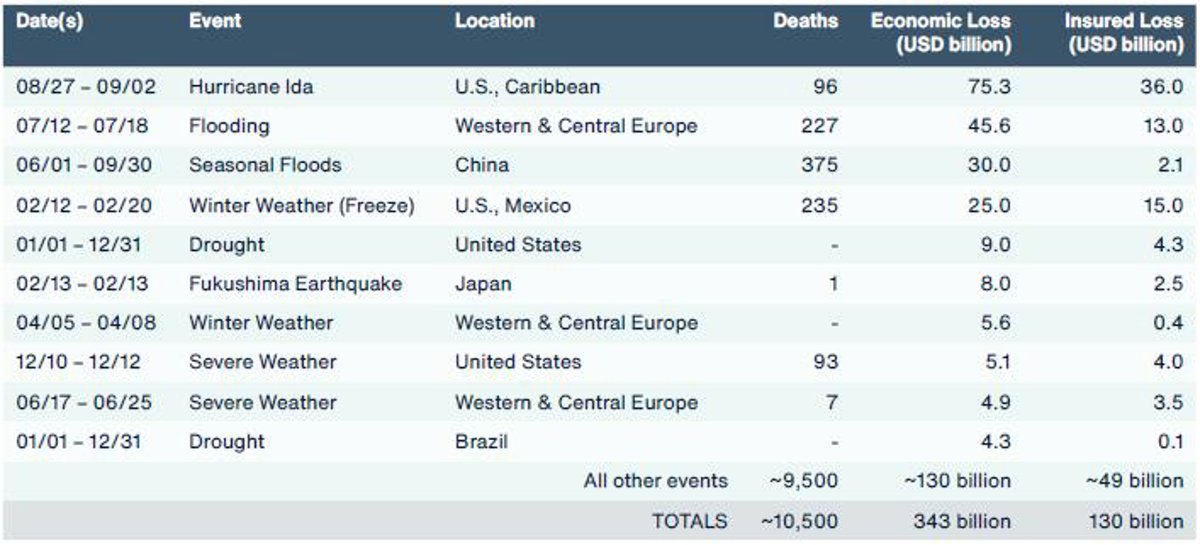1200x545 pixels.
Task: Click the U.S., Caribbean location cell
Action: point(528,87)
